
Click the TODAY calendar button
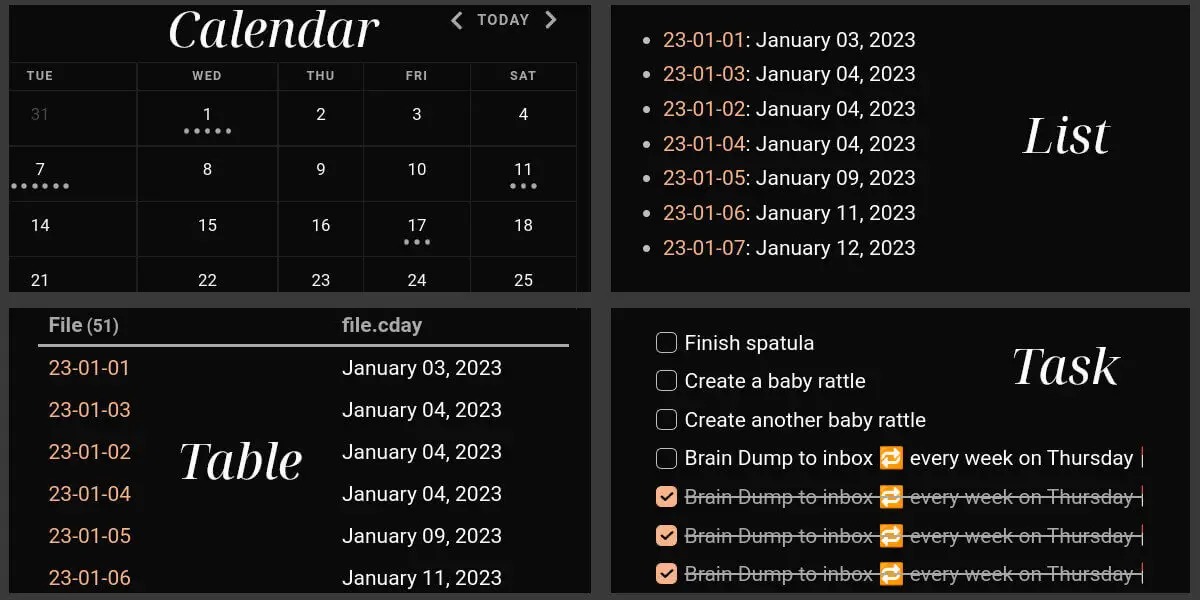[503, 20]
